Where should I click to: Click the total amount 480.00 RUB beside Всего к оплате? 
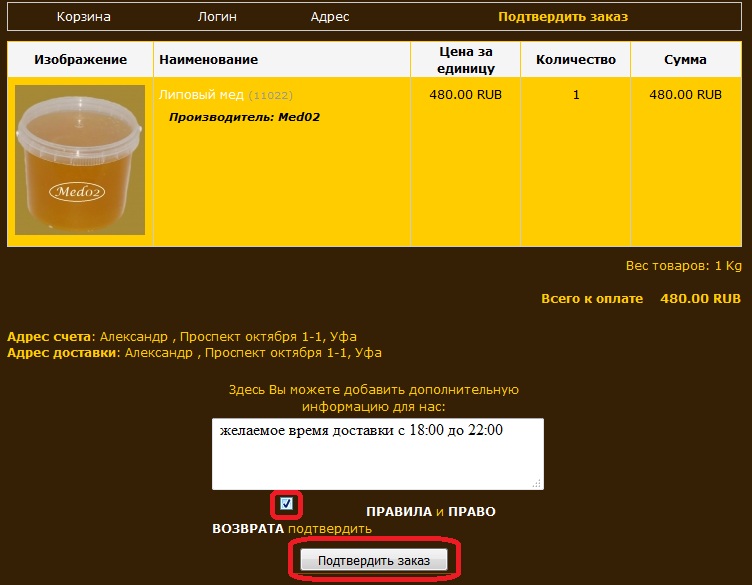(x=701, y=298)
